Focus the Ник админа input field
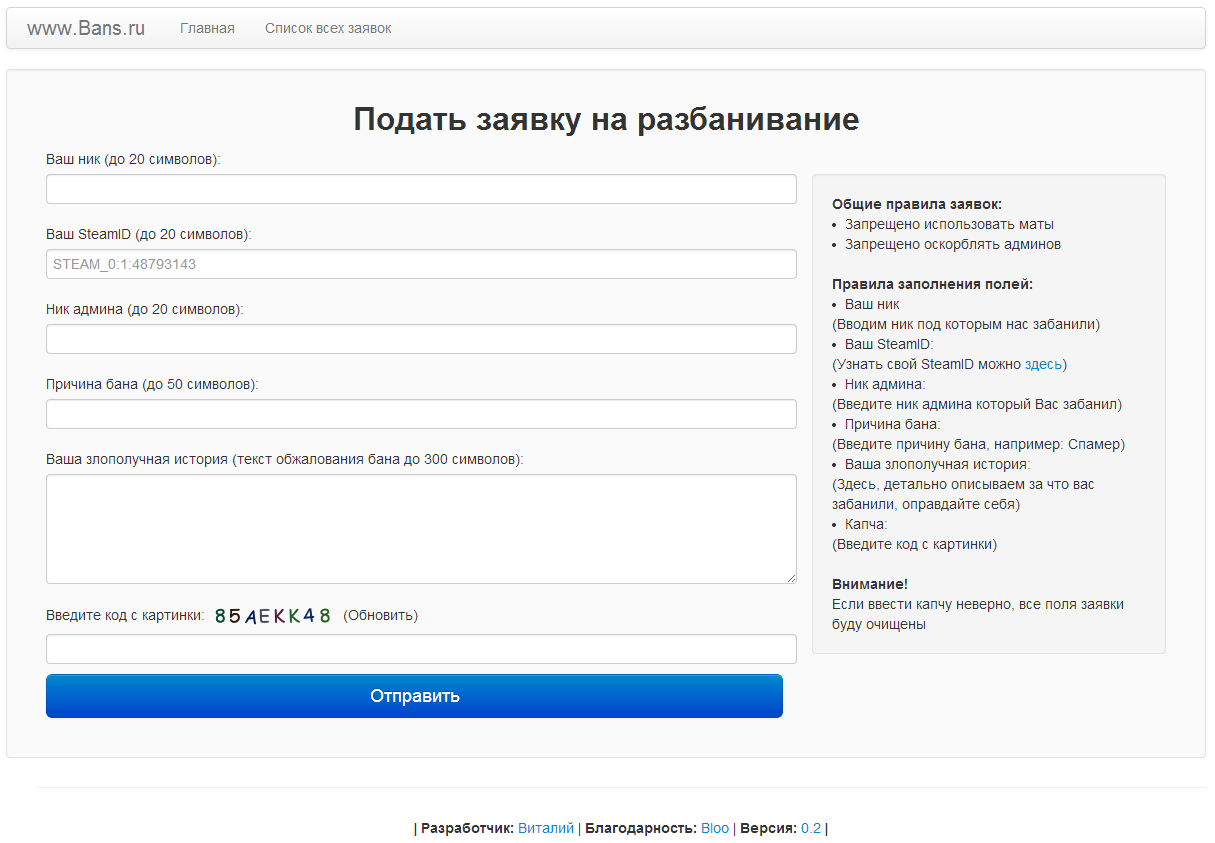 [x=421, y=339]
